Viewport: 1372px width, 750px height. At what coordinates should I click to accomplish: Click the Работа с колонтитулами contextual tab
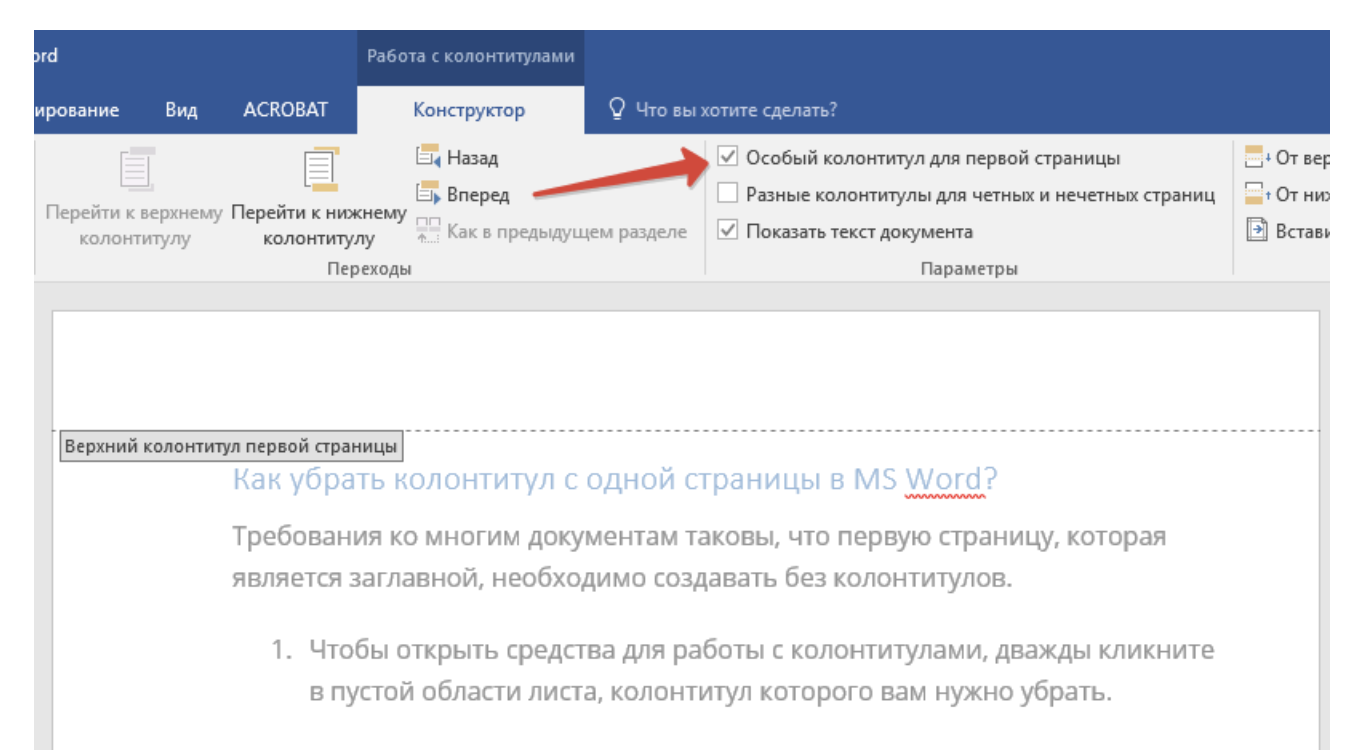point(471,56)
